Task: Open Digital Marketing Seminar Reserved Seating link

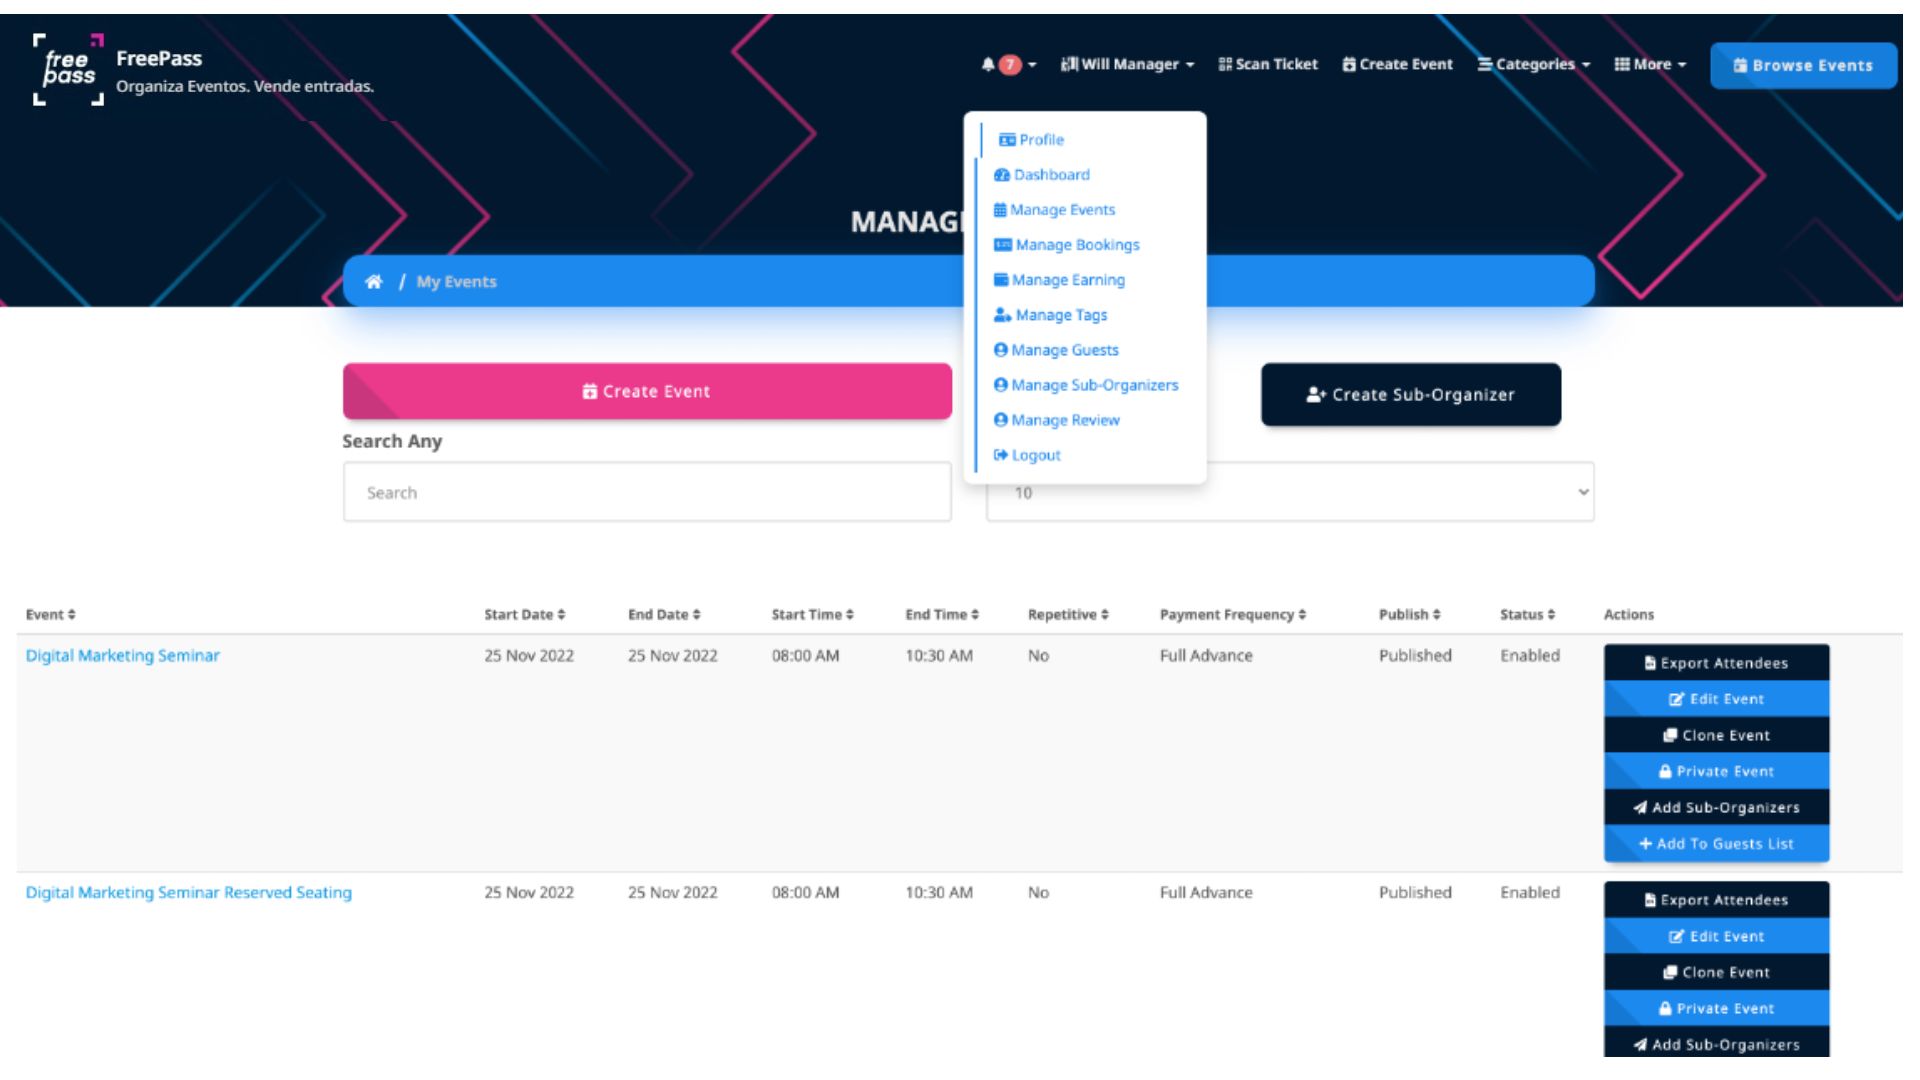Action: [189, 893]
